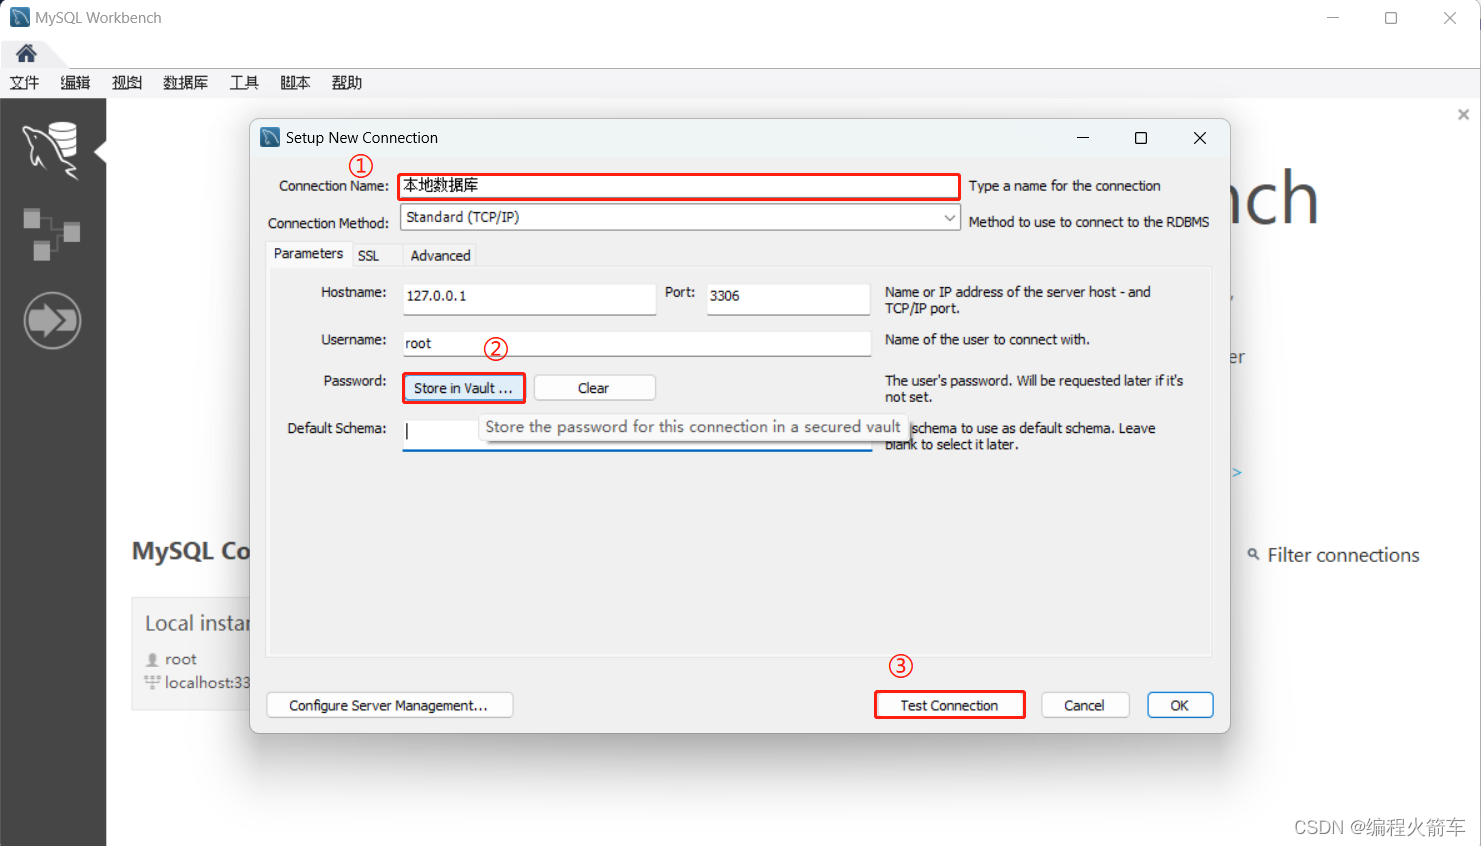Expand the Connection Method dropdown
The height and width of the screenshot is (846, 1481).
click(949, 217)
